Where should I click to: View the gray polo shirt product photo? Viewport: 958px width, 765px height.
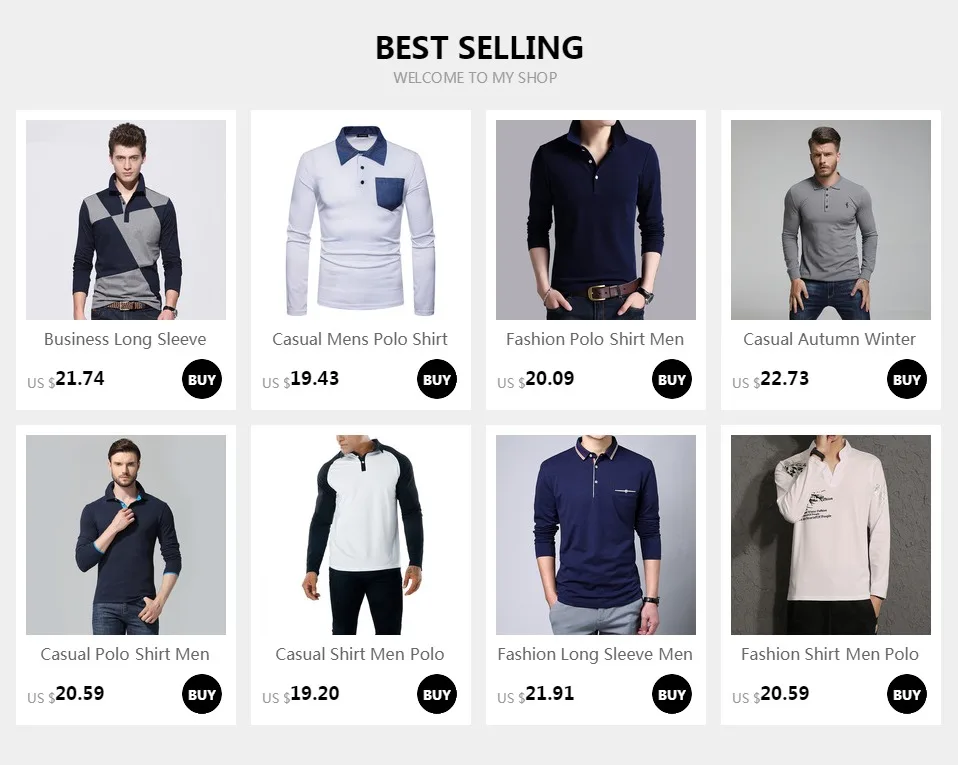click(x=831, y=220)
